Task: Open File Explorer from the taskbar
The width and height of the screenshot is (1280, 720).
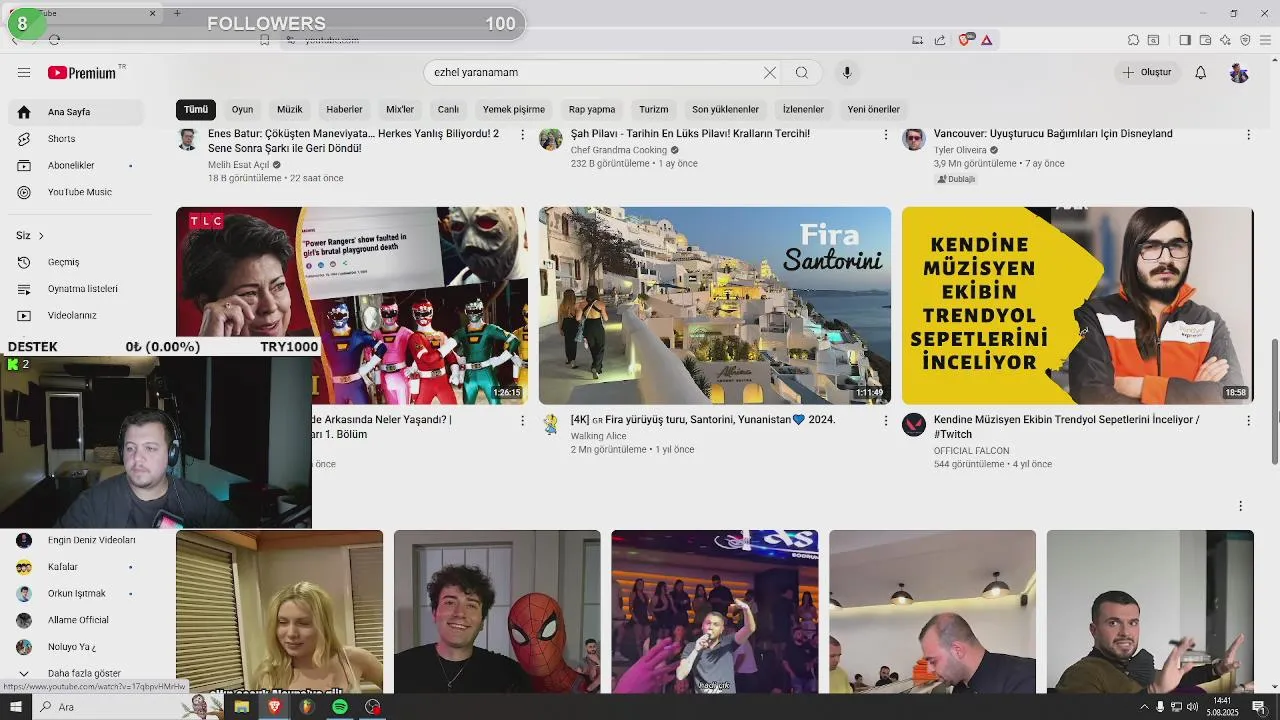Action: 242,707
